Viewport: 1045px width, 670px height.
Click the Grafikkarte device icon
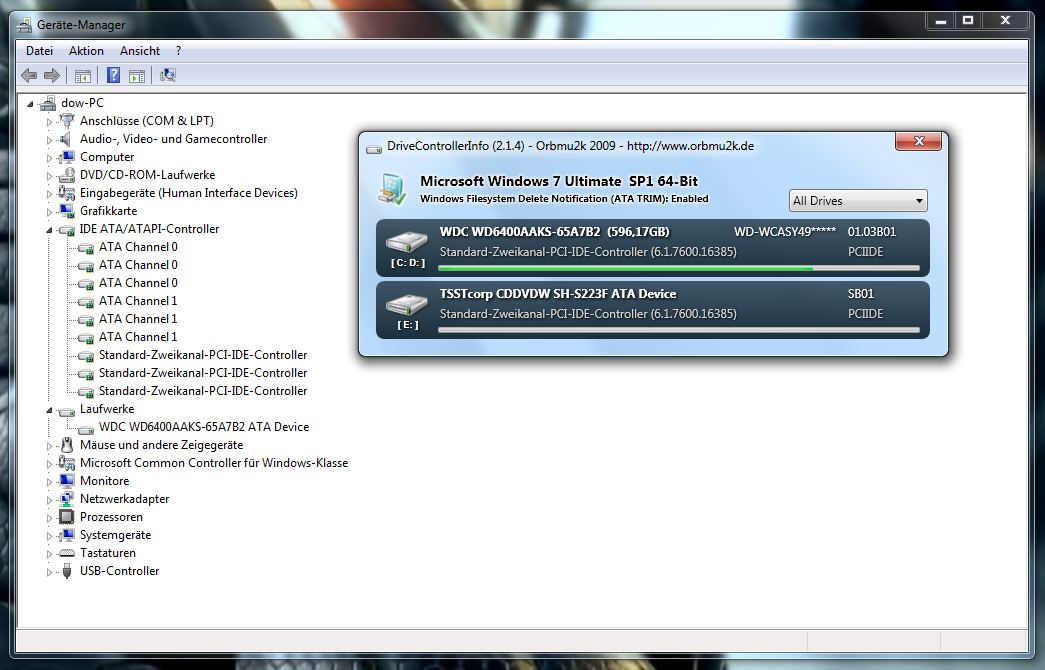click(67, 211)
